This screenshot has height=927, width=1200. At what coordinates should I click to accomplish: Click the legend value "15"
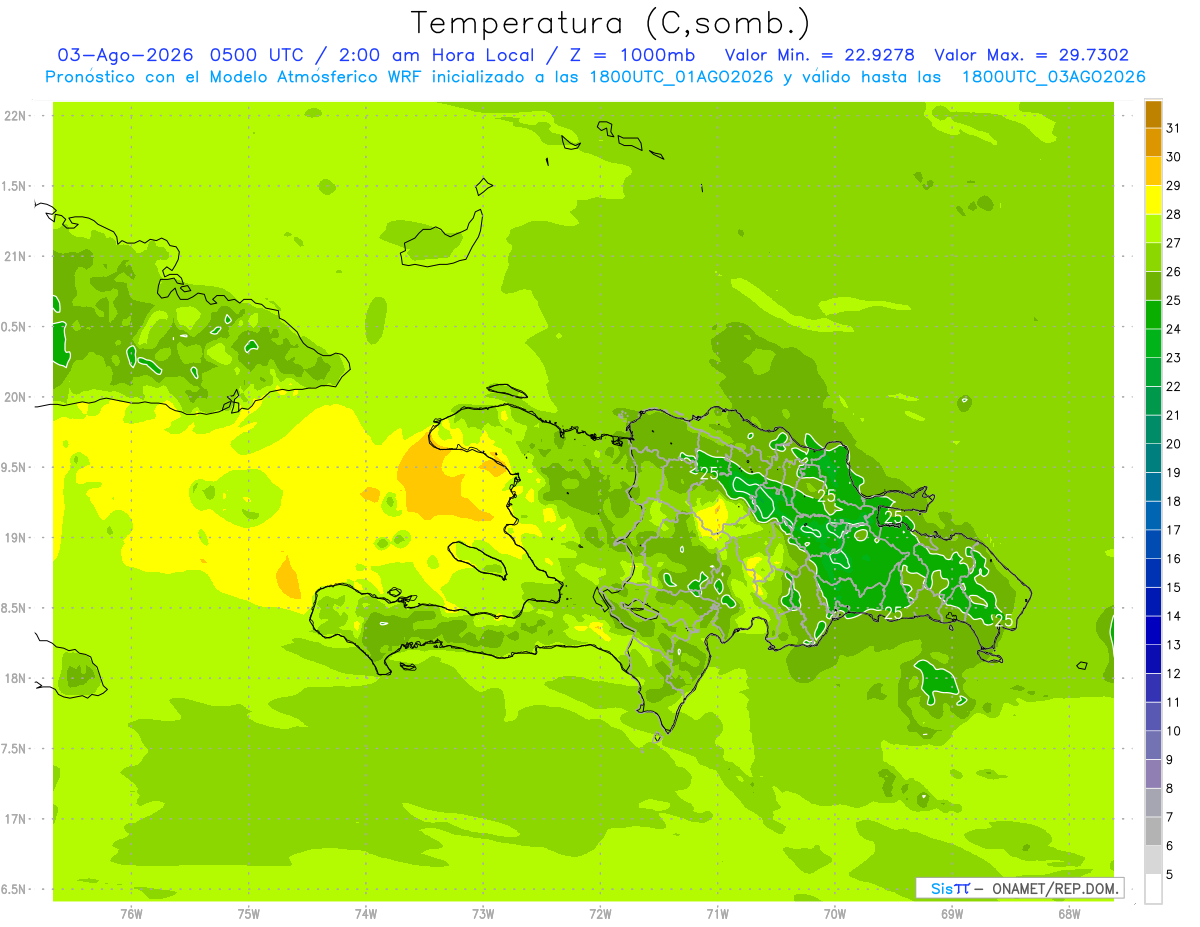click(1174, 588)
